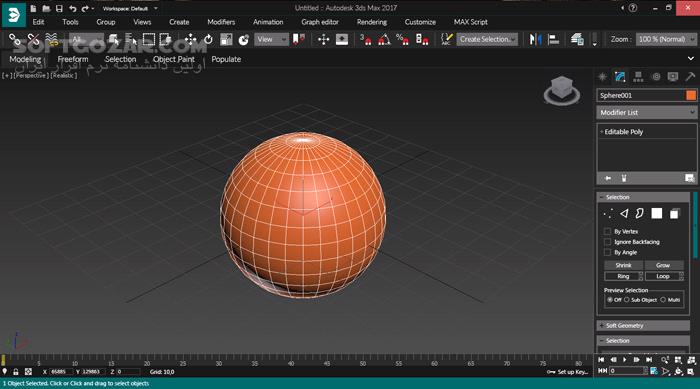Open the Select by Name tool
The width and height of the screenshot is (700, 389).
(131, 40)
